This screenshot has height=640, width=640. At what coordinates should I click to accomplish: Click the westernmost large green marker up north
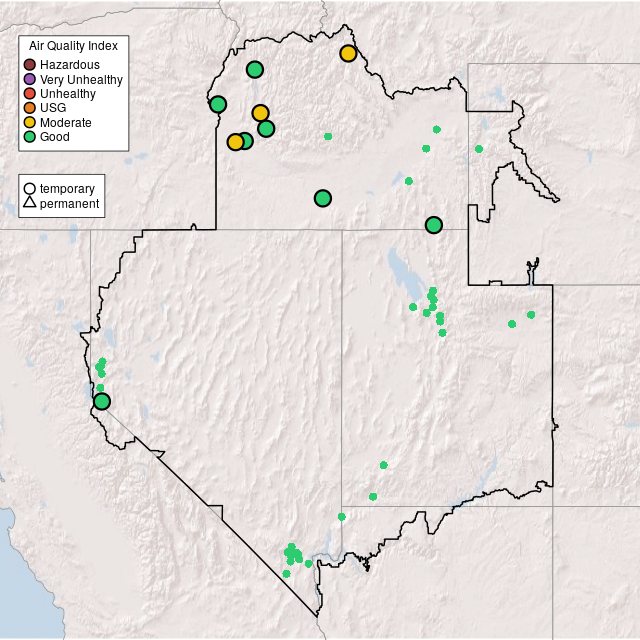coord(218,104)
